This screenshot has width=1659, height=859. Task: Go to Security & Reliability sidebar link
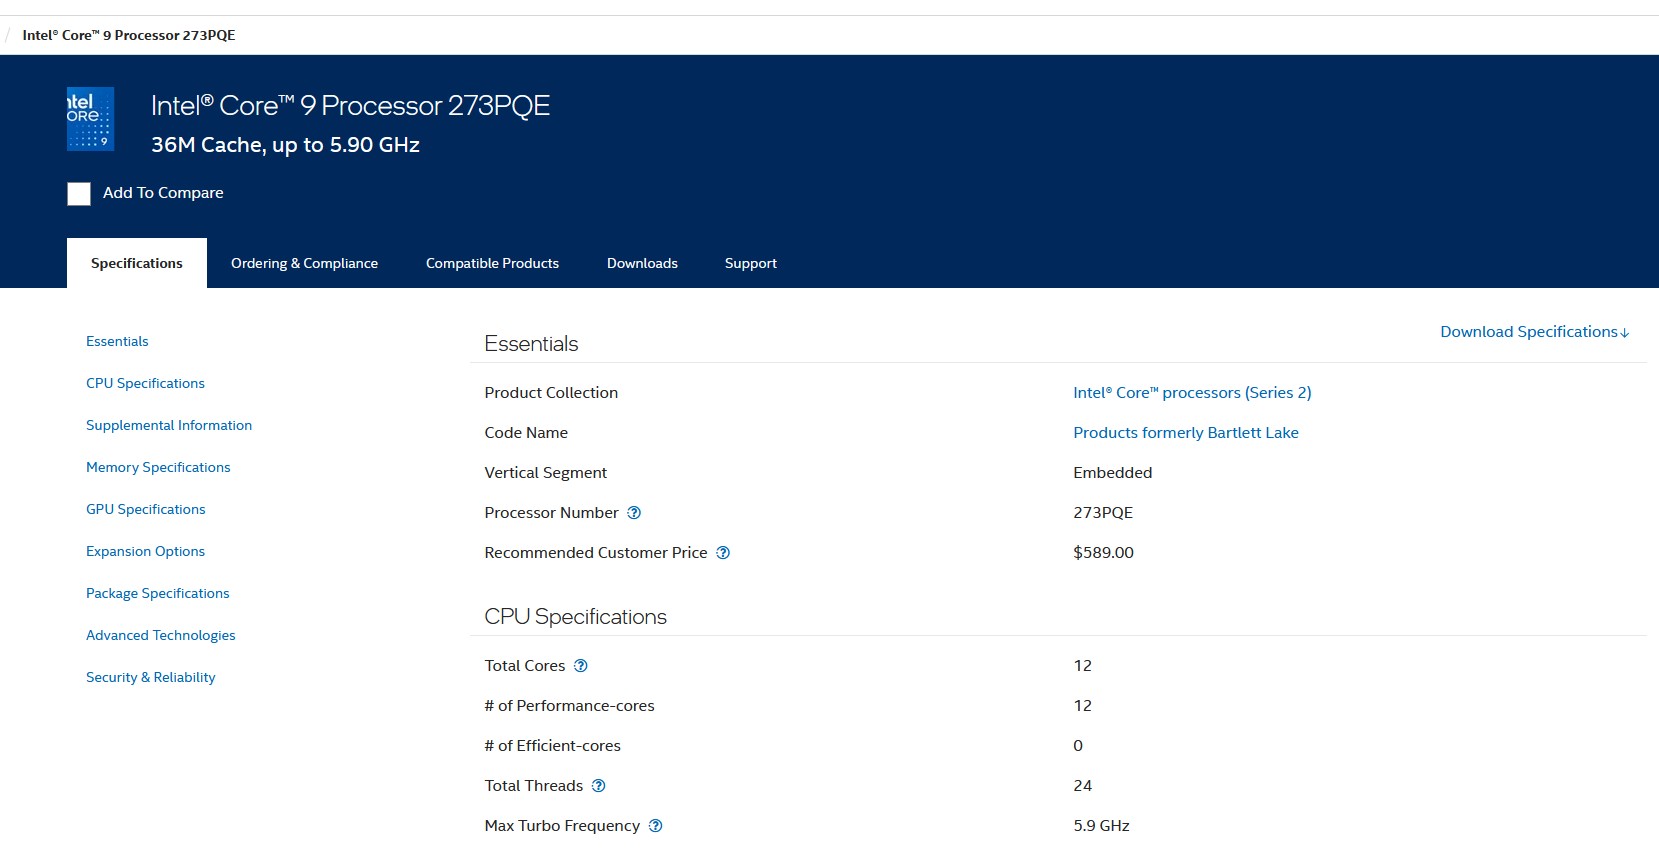(151, 677)
